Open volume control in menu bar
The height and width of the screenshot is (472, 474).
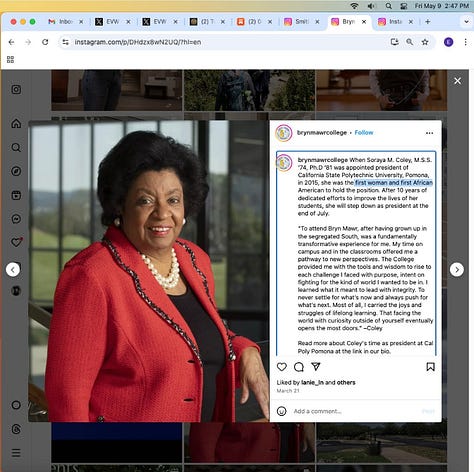click(371, 6)
